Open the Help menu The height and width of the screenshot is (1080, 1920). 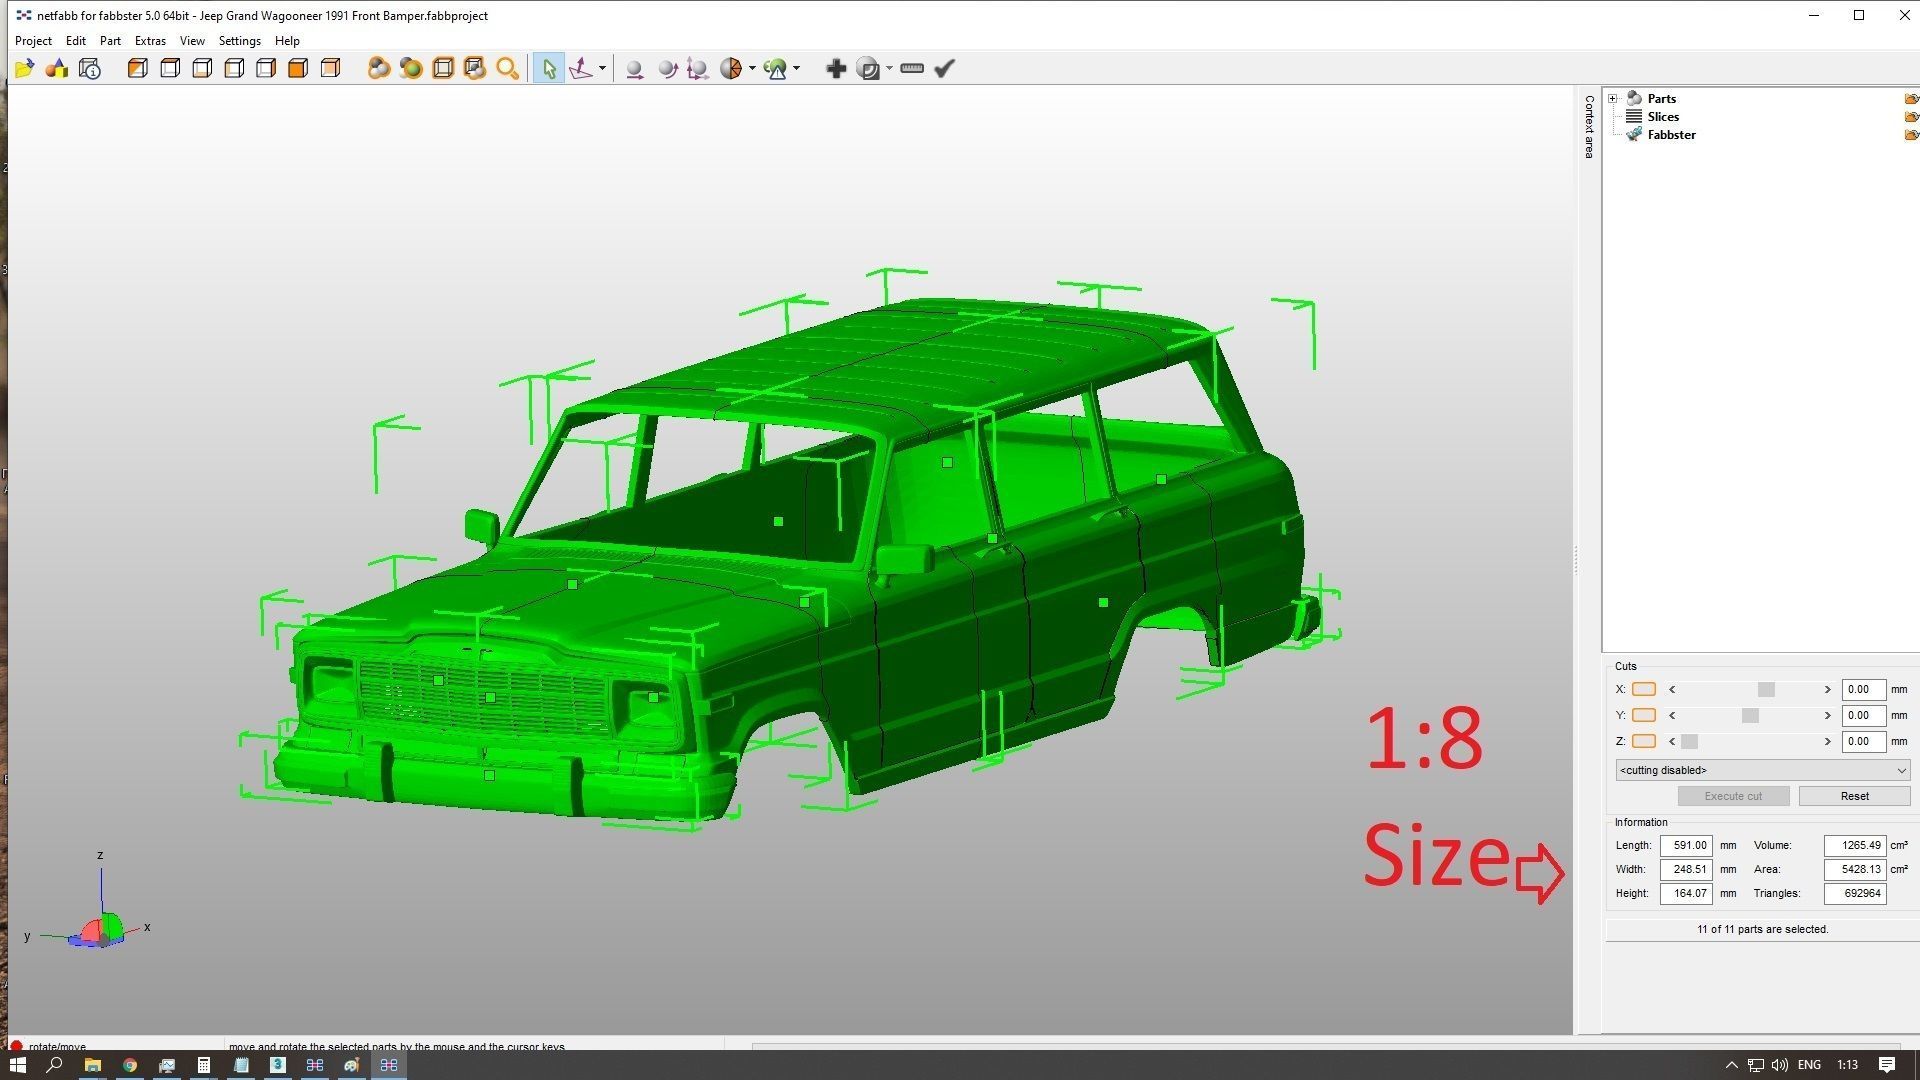point(287,41)
